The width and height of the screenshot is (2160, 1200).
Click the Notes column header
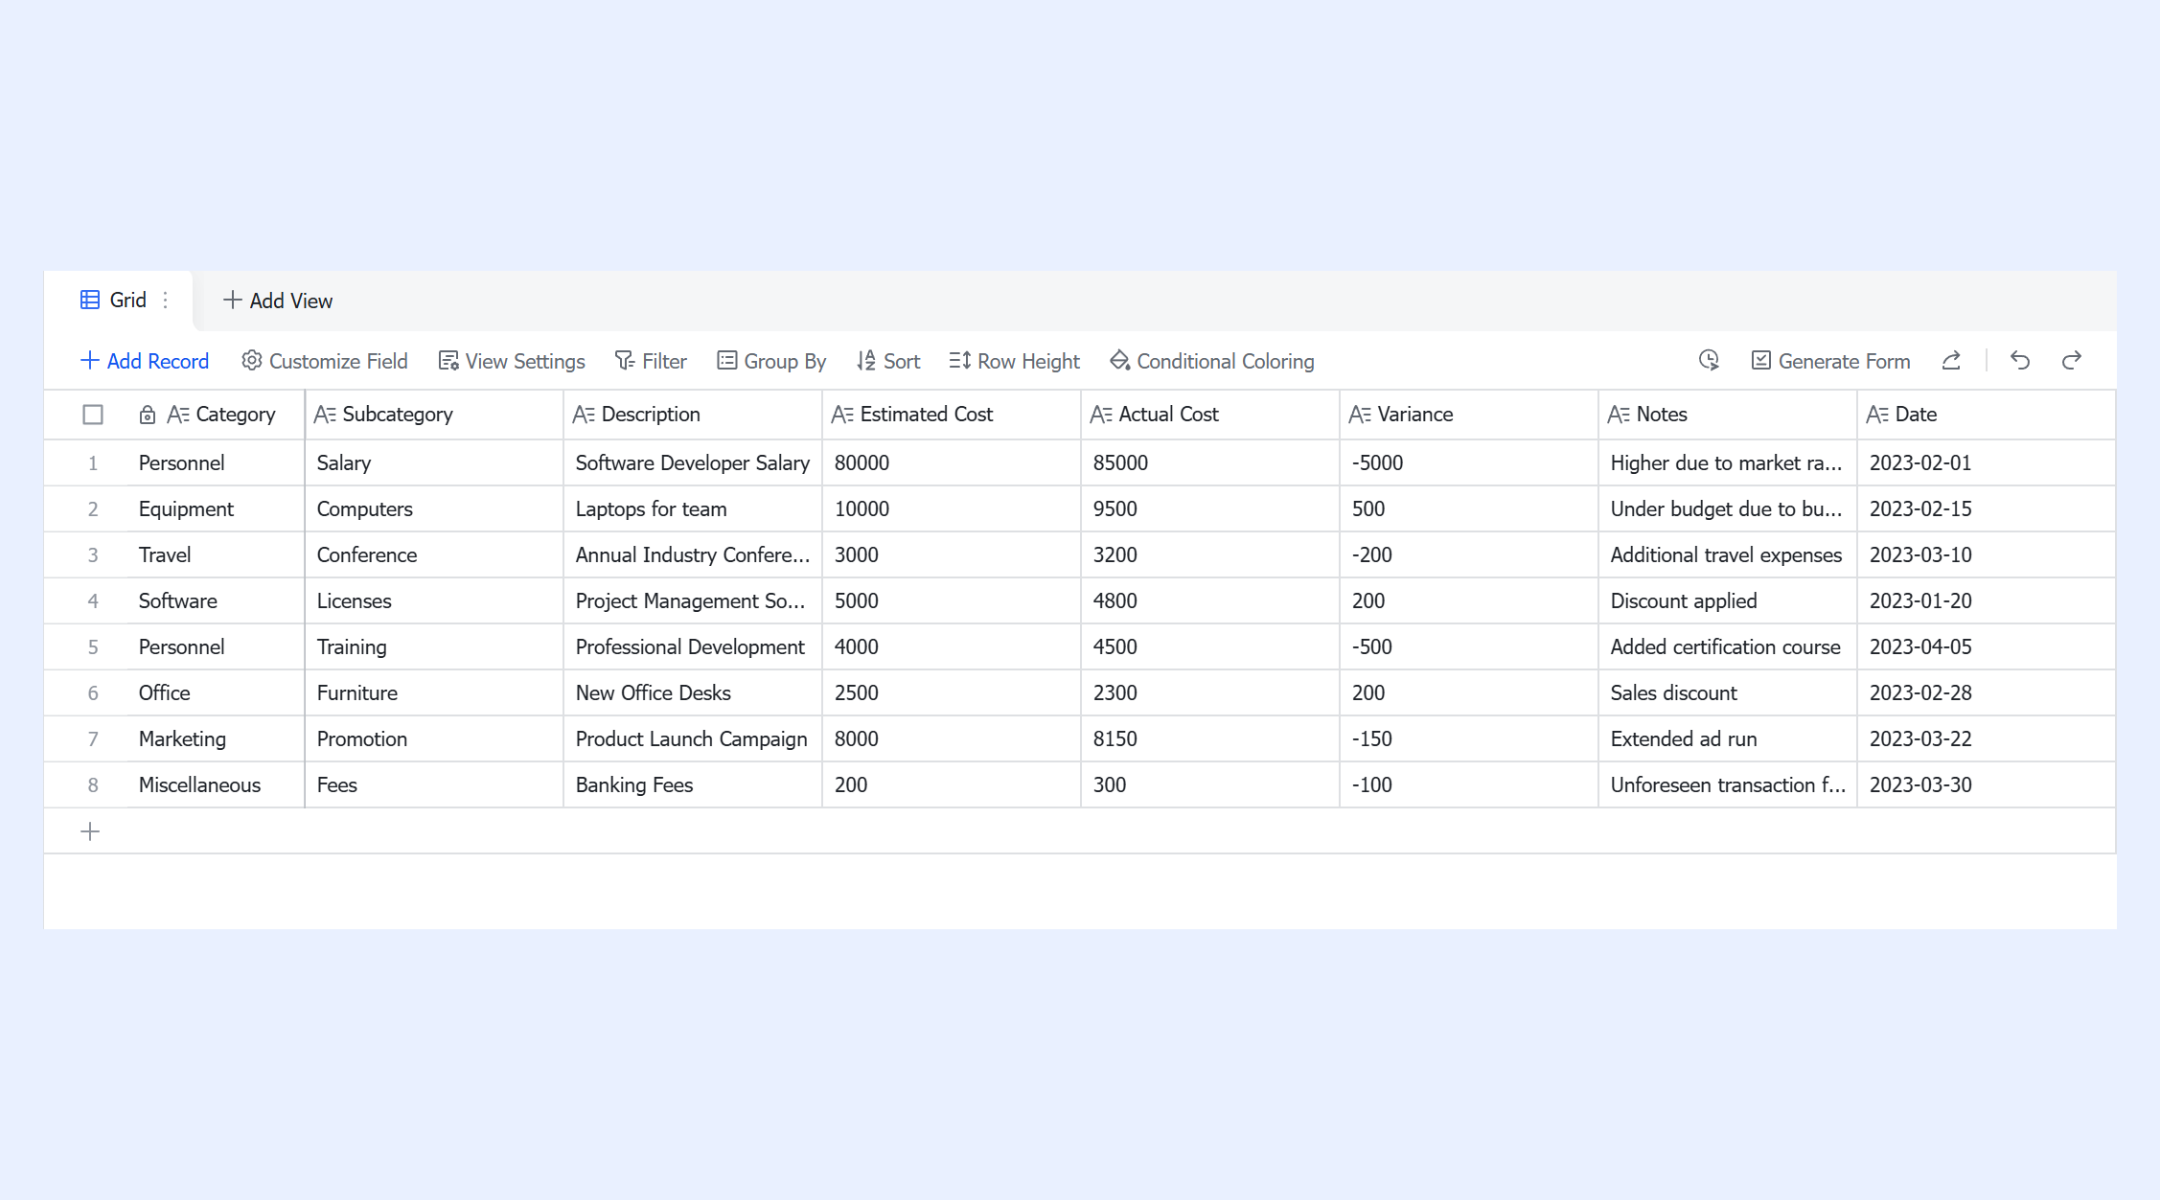[1728, 414]
